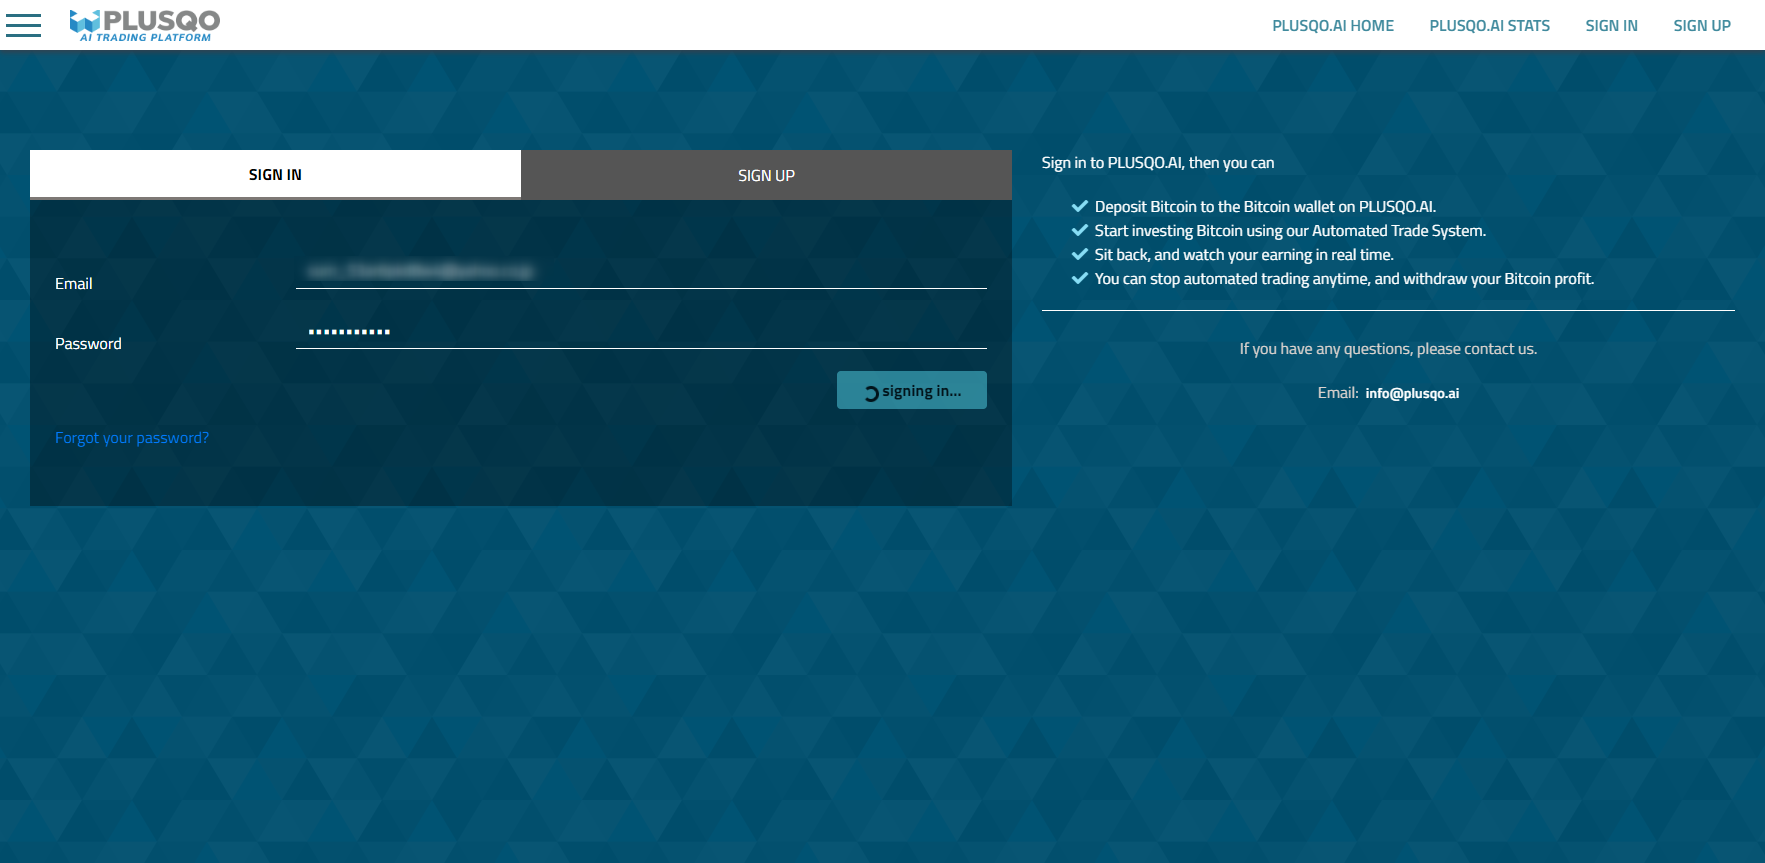Click checkmark beside 'You can stop automated trading'
This screenshot has height=863, width=1765.
(x=1080, y=278)
